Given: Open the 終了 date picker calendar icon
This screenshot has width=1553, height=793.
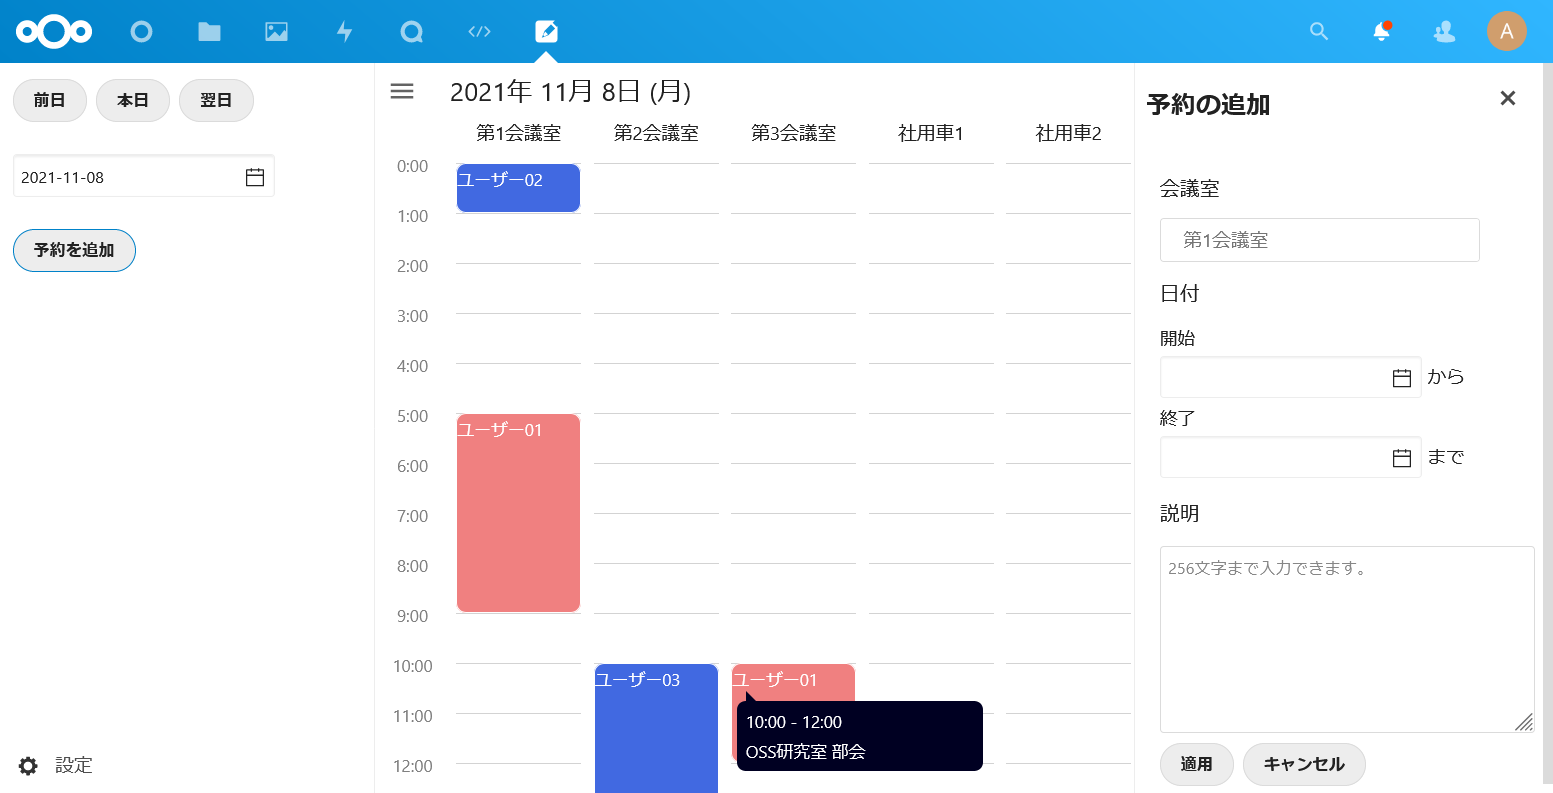Looking at the screenshot, I should 1402,458.
